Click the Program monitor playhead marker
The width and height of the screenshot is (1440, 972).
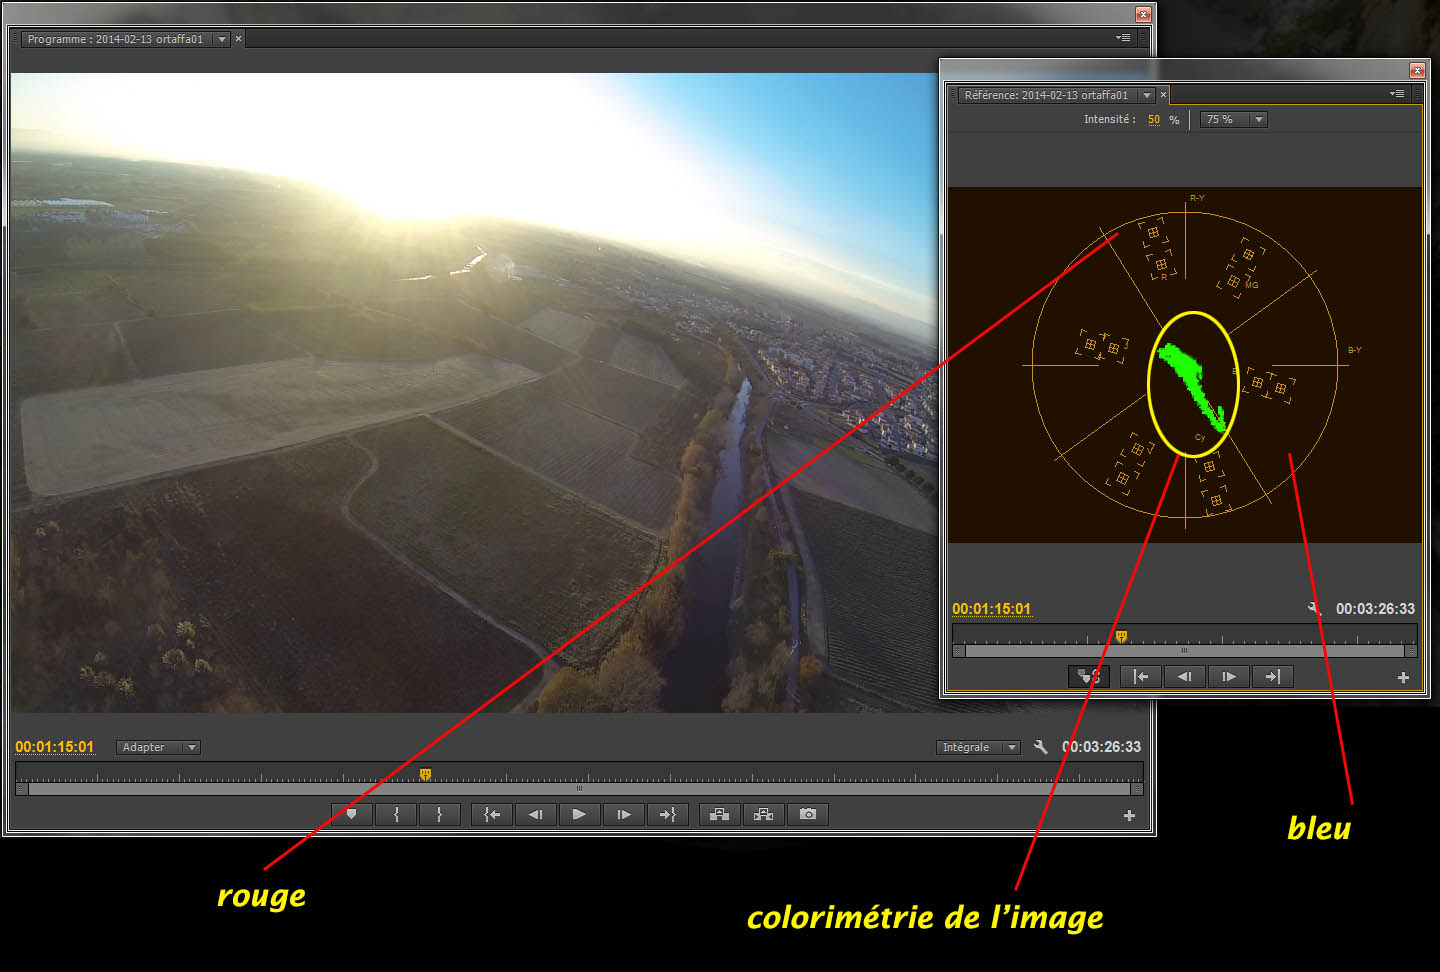pos(425,774)
